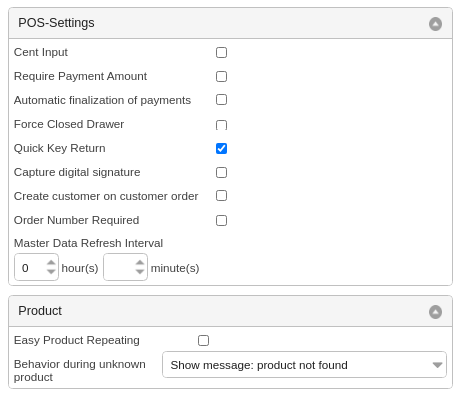Image resolution: width=460 pixels, height=397 pixels.
Task: Open the Behavior during unknown product dropdown
Action: click(304, 365)
